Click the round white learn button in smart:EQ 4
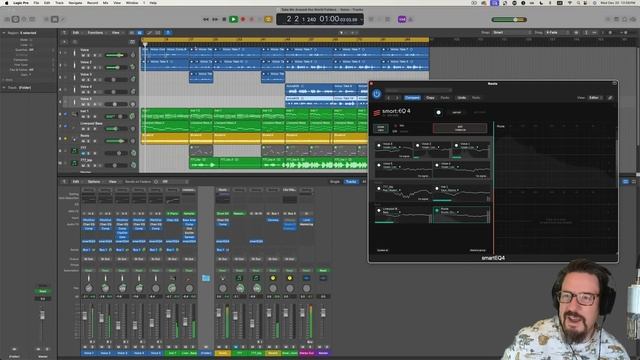 [438, 112]
